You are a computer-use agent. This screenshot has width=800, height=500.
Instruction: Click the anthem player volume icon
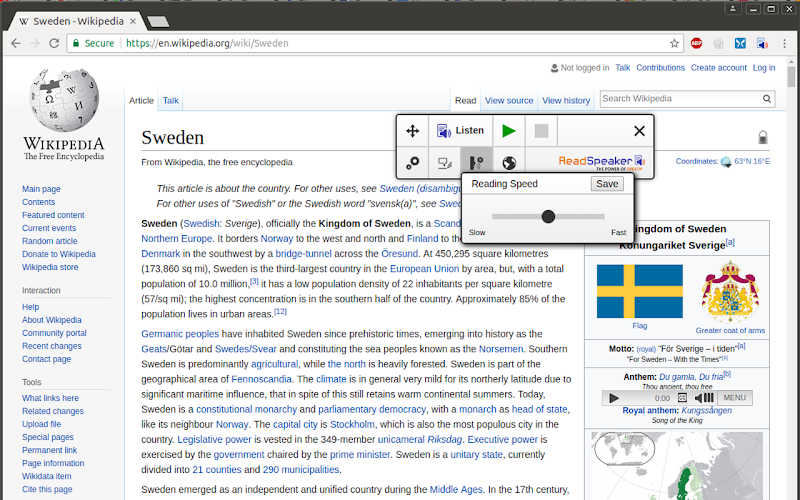click(704, 398)
